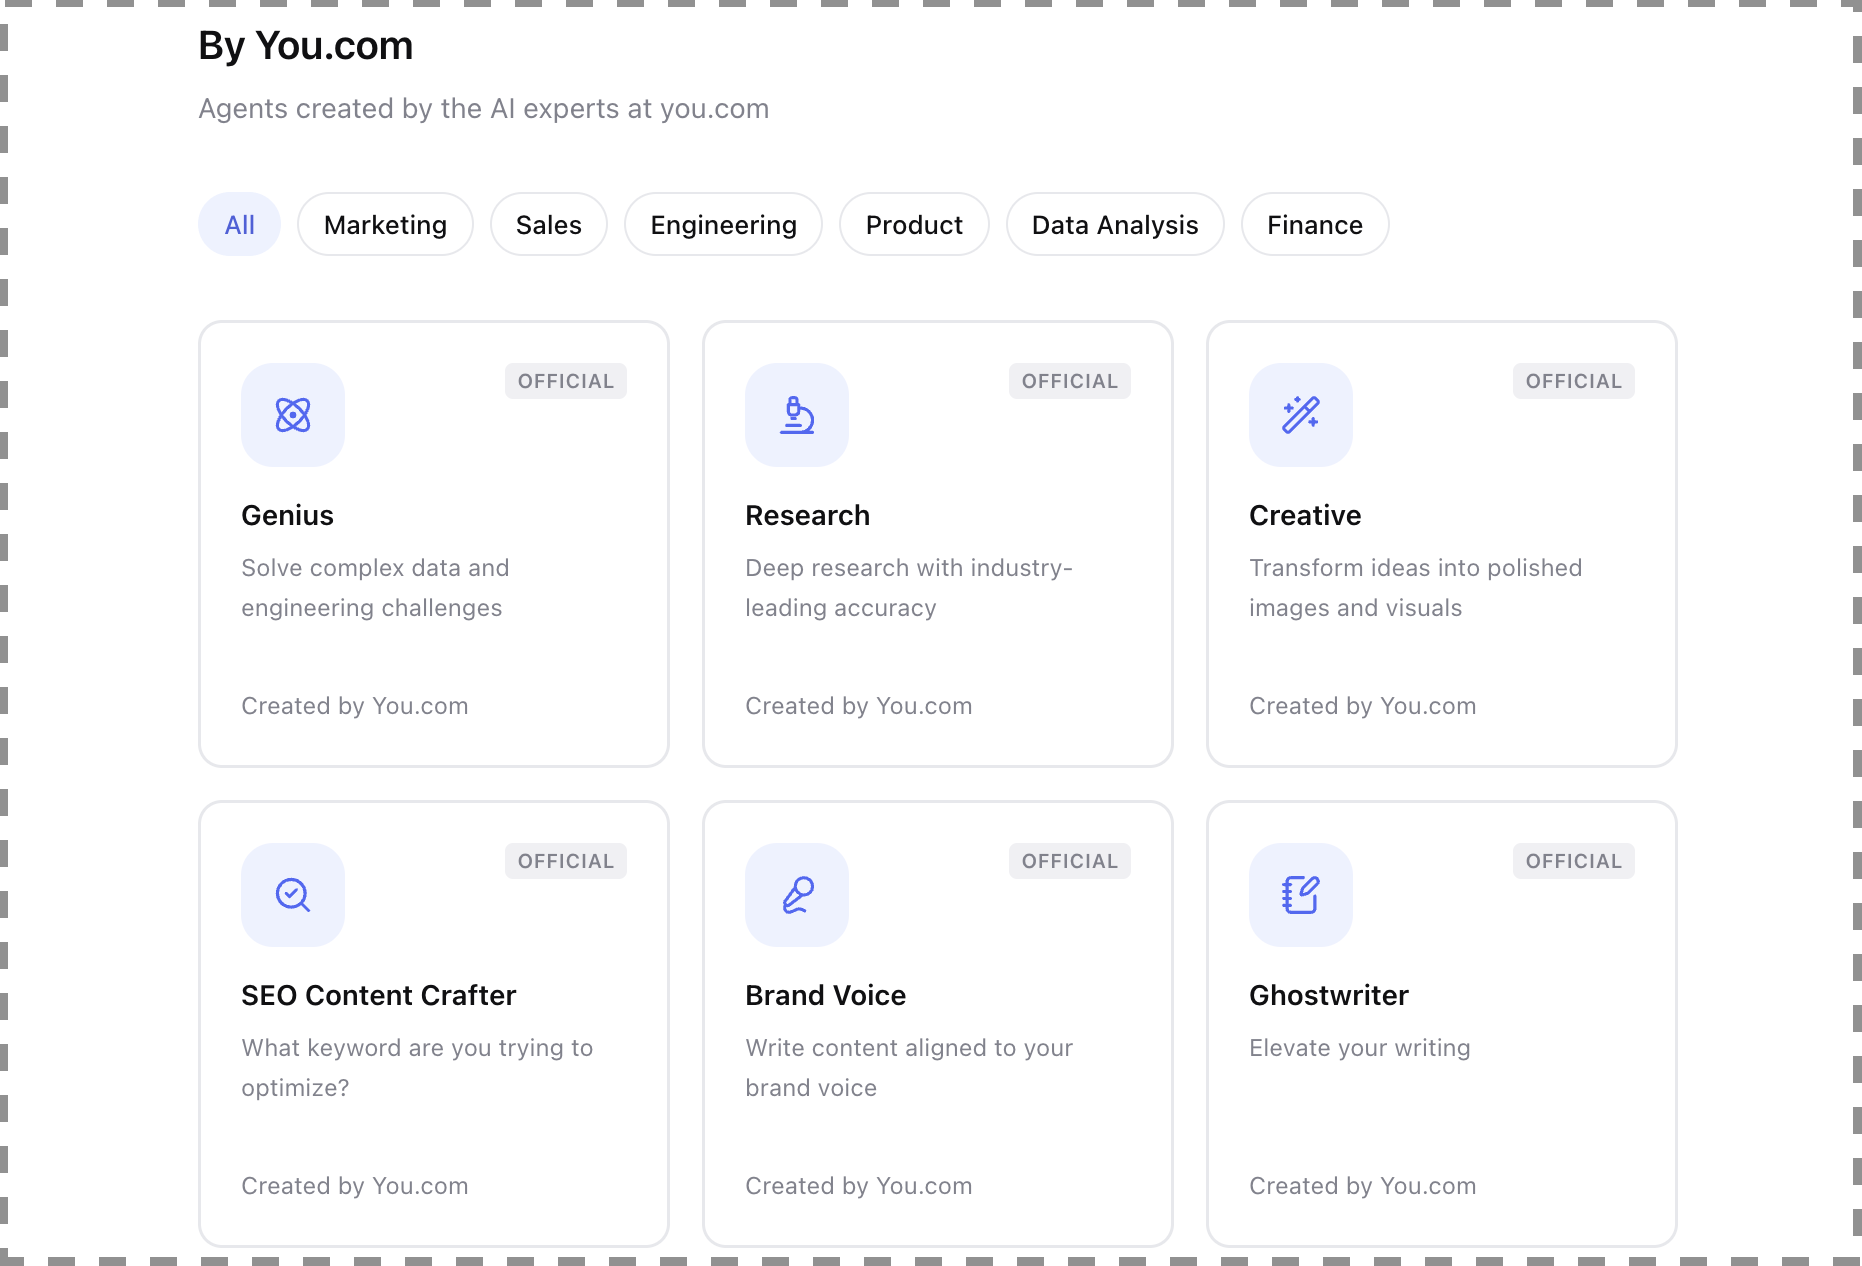The height and width of the screenshot is (1266, 1862).
Task: Click the OFFICIAL badge on SEO Content Crafter
Action: coord(566,861)
